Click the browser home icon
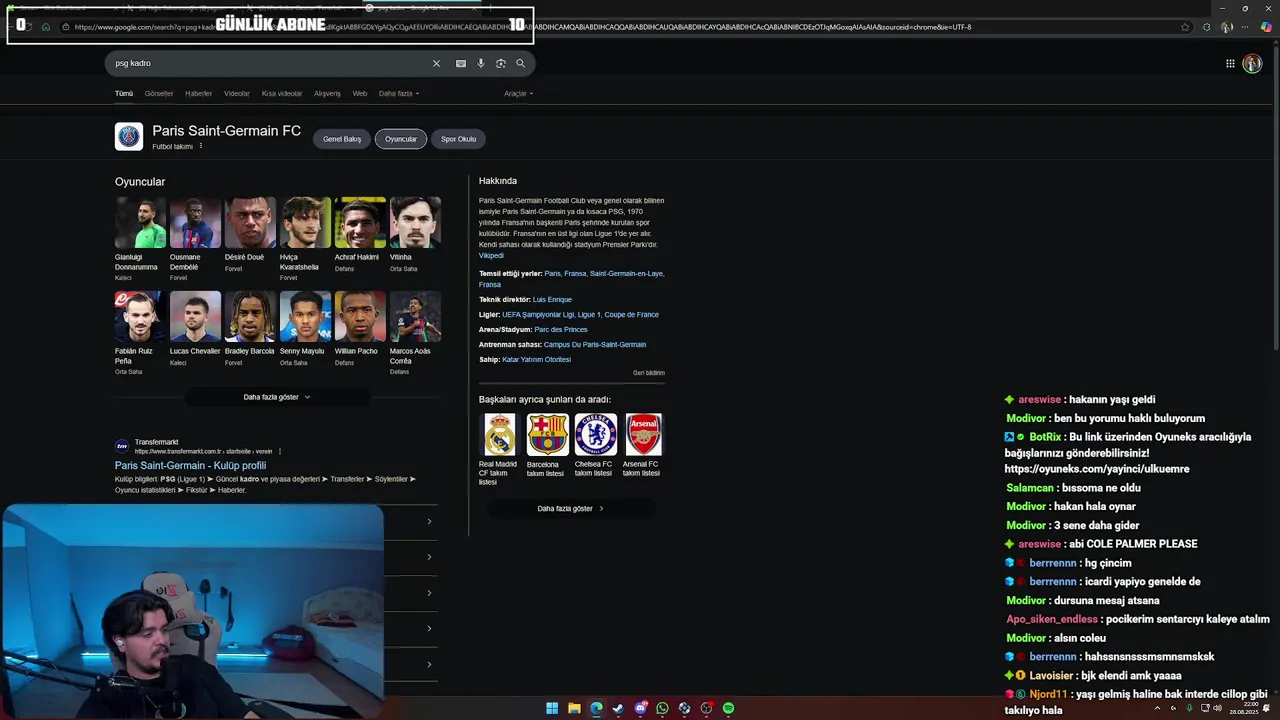The height and width of the screenshot is (720, 1280). click(46, 27)
